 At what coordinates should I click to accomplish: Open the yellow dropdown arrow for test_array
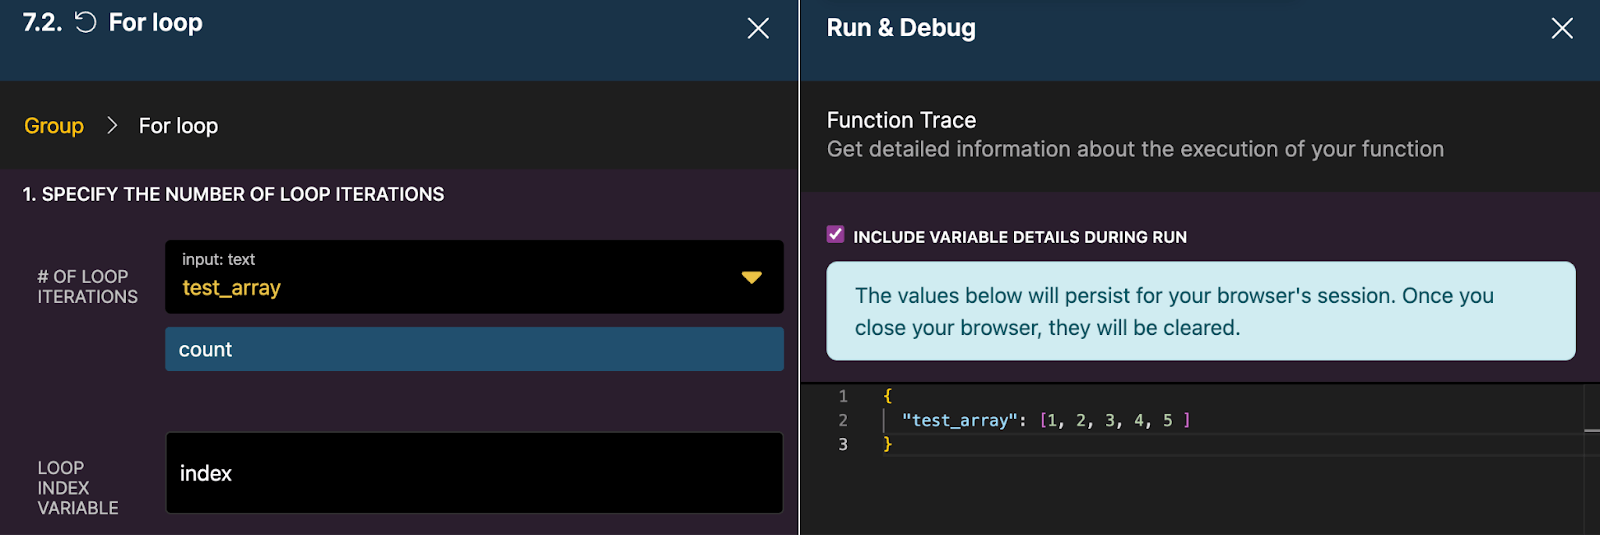(752, 277)
